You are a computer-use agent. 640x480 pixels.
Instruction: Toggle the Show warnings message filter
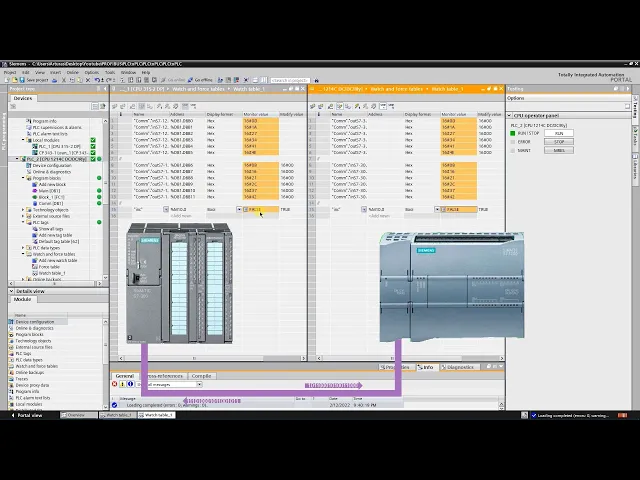pyautogui.click(x=122, y=384)
